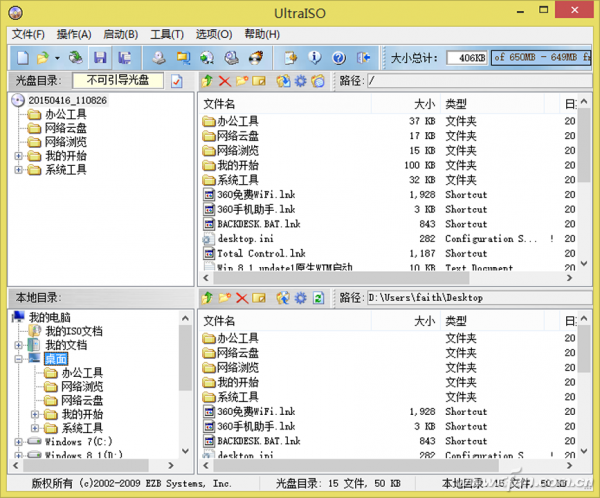Screen dimensions: 600x498
Task: Open the 选项(O) menu
Action: click(214, 34)
